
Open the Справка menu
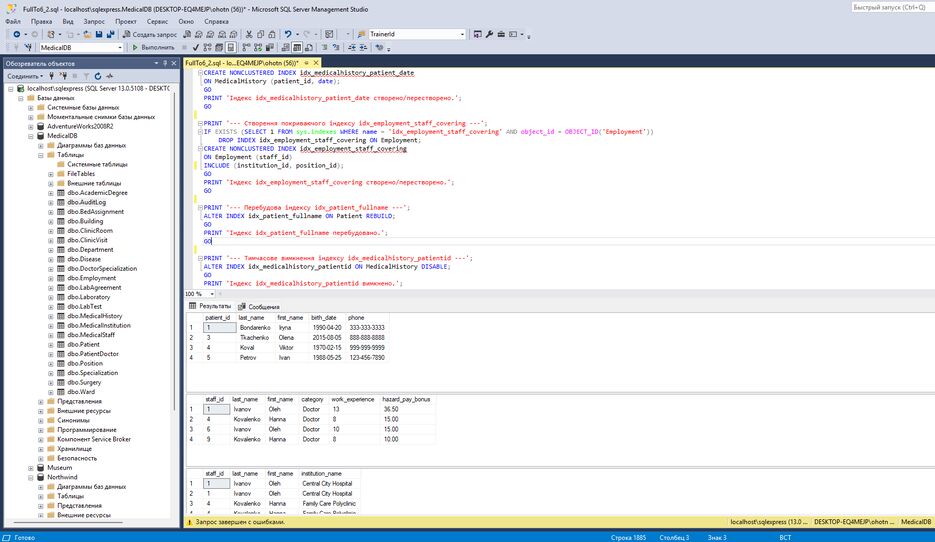[x=216, y=21]
